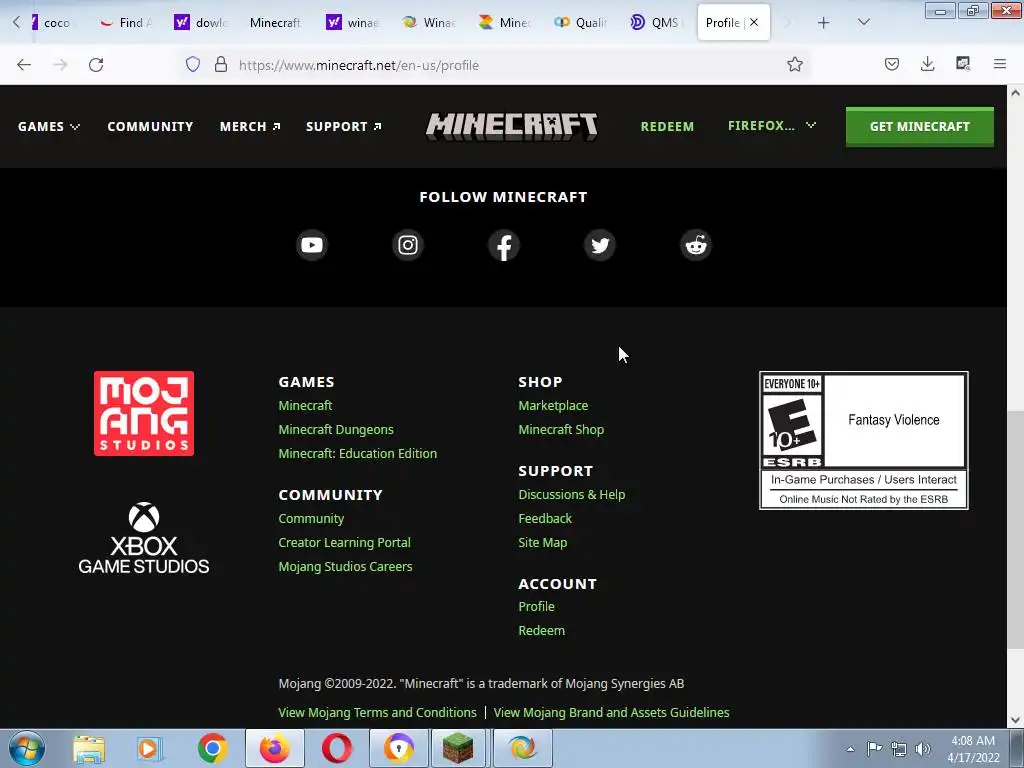Open Firefox application menu hamburger
The image size is (1024, 768).
pyautogui.click(x=999, y=65)
